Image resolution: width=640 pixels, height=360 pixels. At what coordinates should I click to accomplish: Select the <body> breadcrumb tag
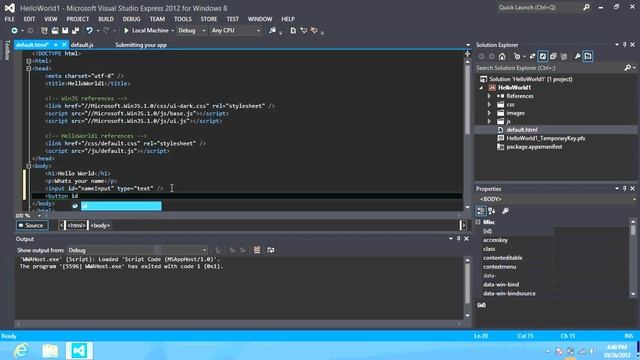click(100, 225)
